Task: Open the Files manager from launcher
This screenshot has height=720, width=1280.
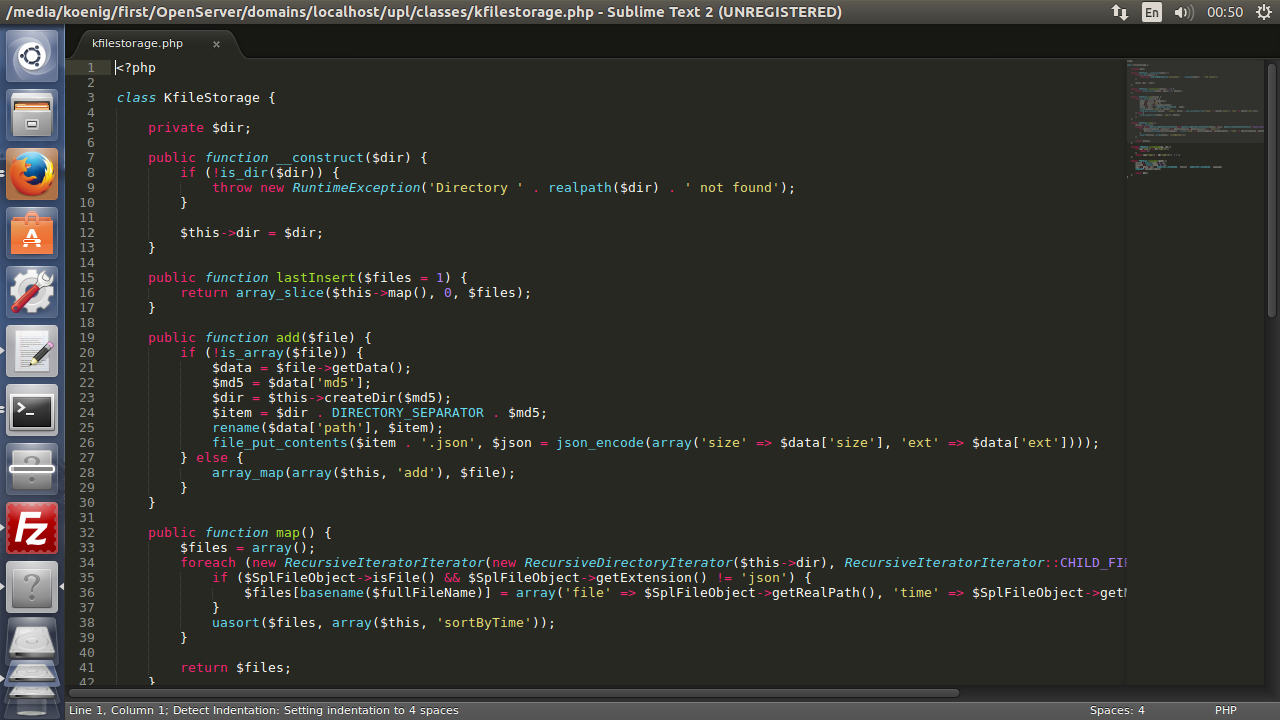Action: coord(32,115)
